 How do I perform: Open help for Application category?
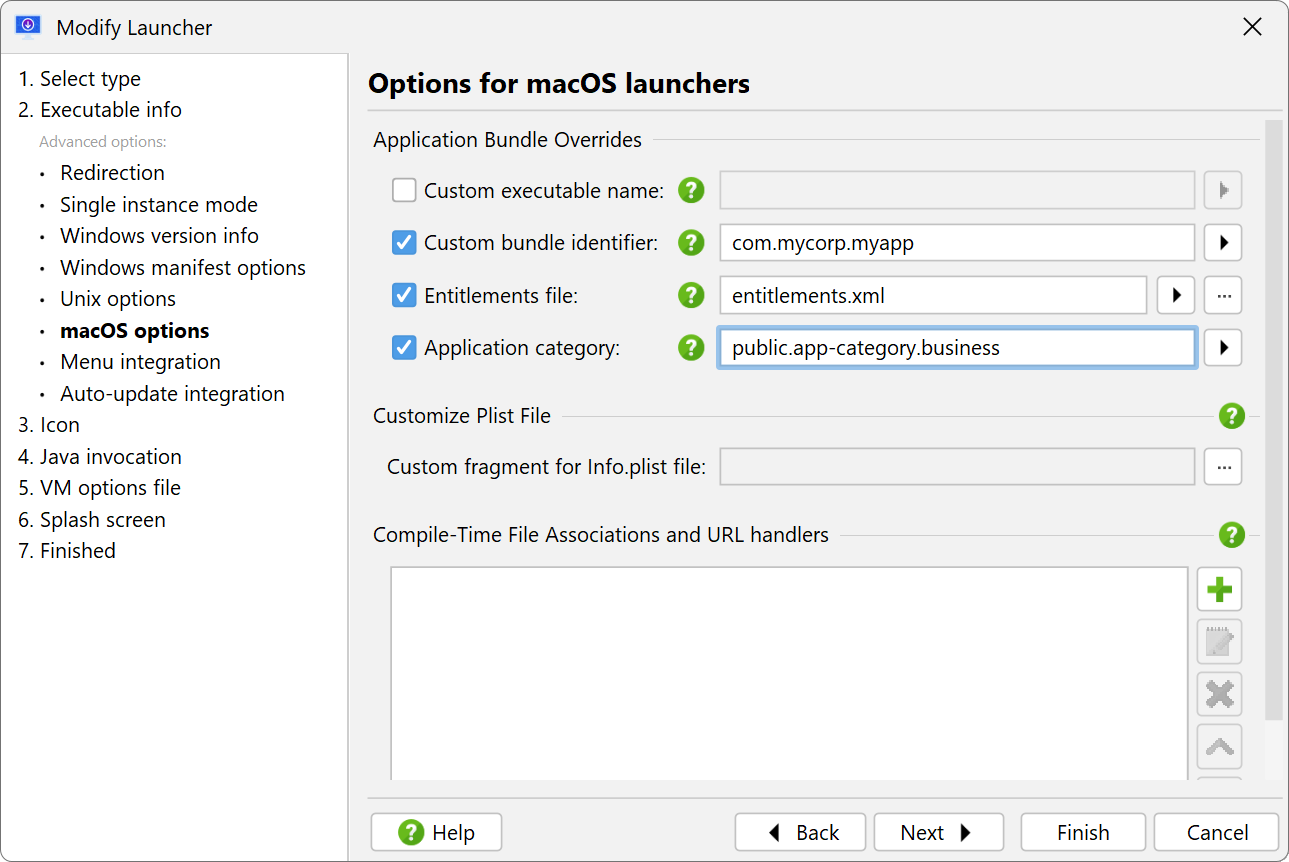click(691, 347)
